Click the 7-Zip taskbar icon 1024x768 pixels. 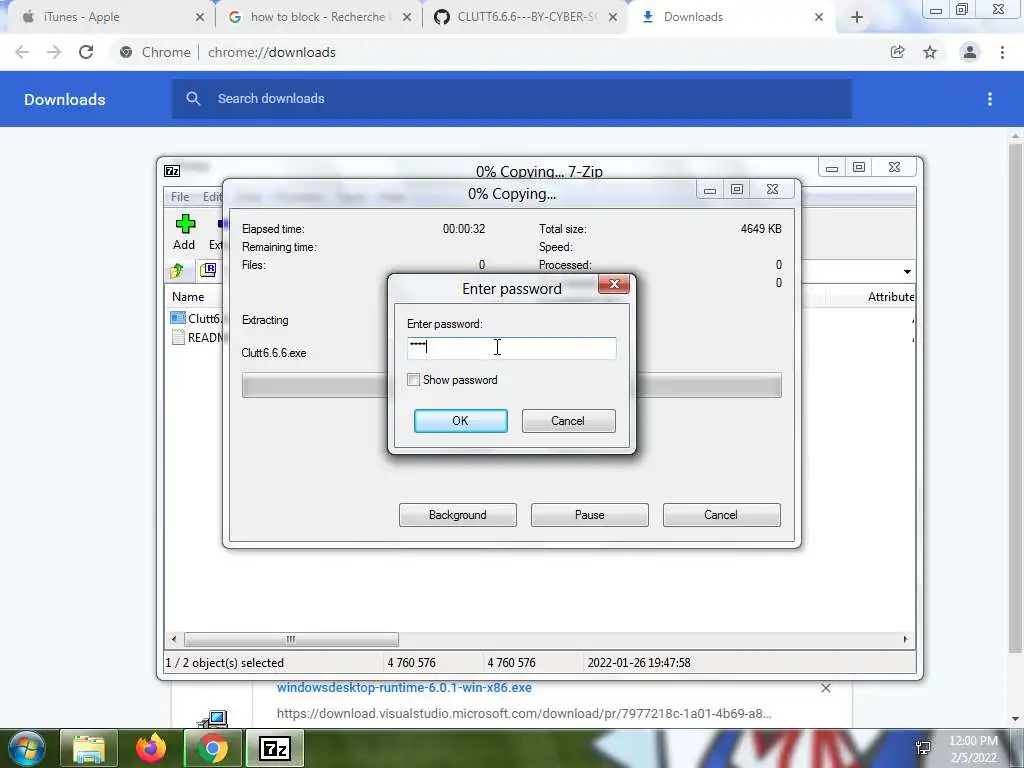pos(274,748)
